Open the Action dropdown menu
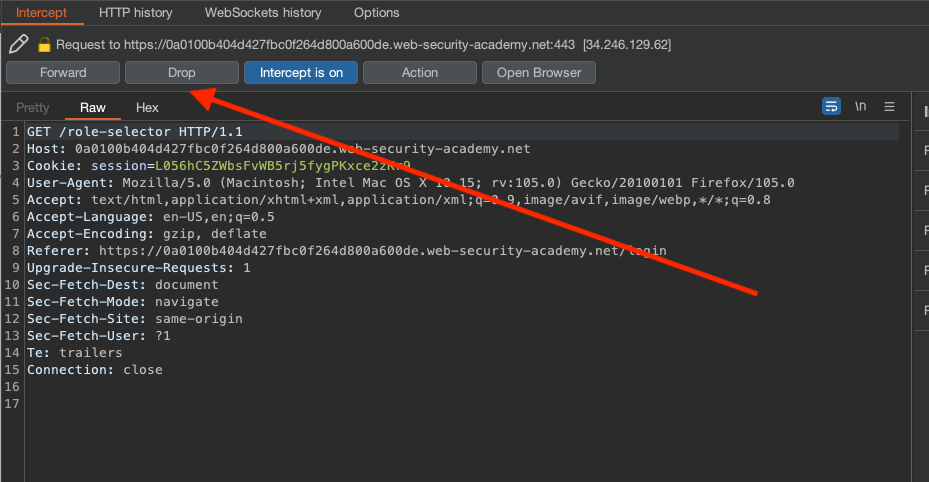This screenshot has height=482, width=929. 420,72
